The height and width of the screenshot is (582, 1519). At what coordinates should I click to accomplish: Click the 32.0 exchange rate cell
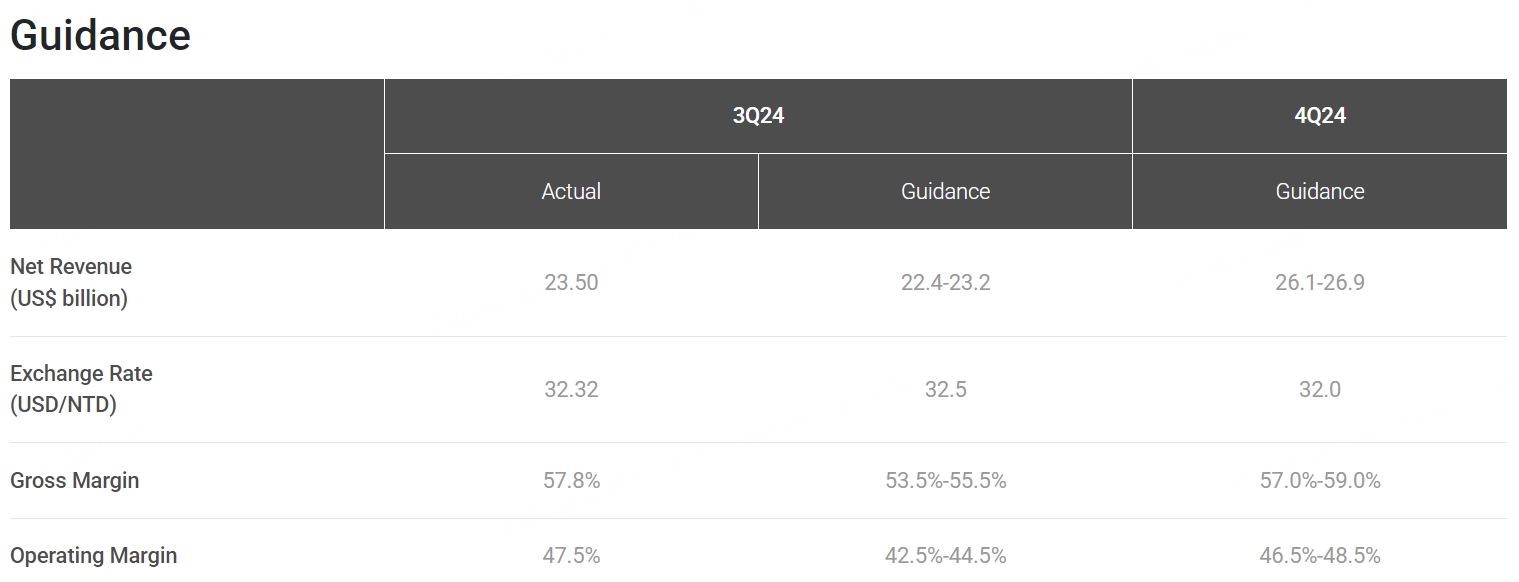[x=1319, y=389]
